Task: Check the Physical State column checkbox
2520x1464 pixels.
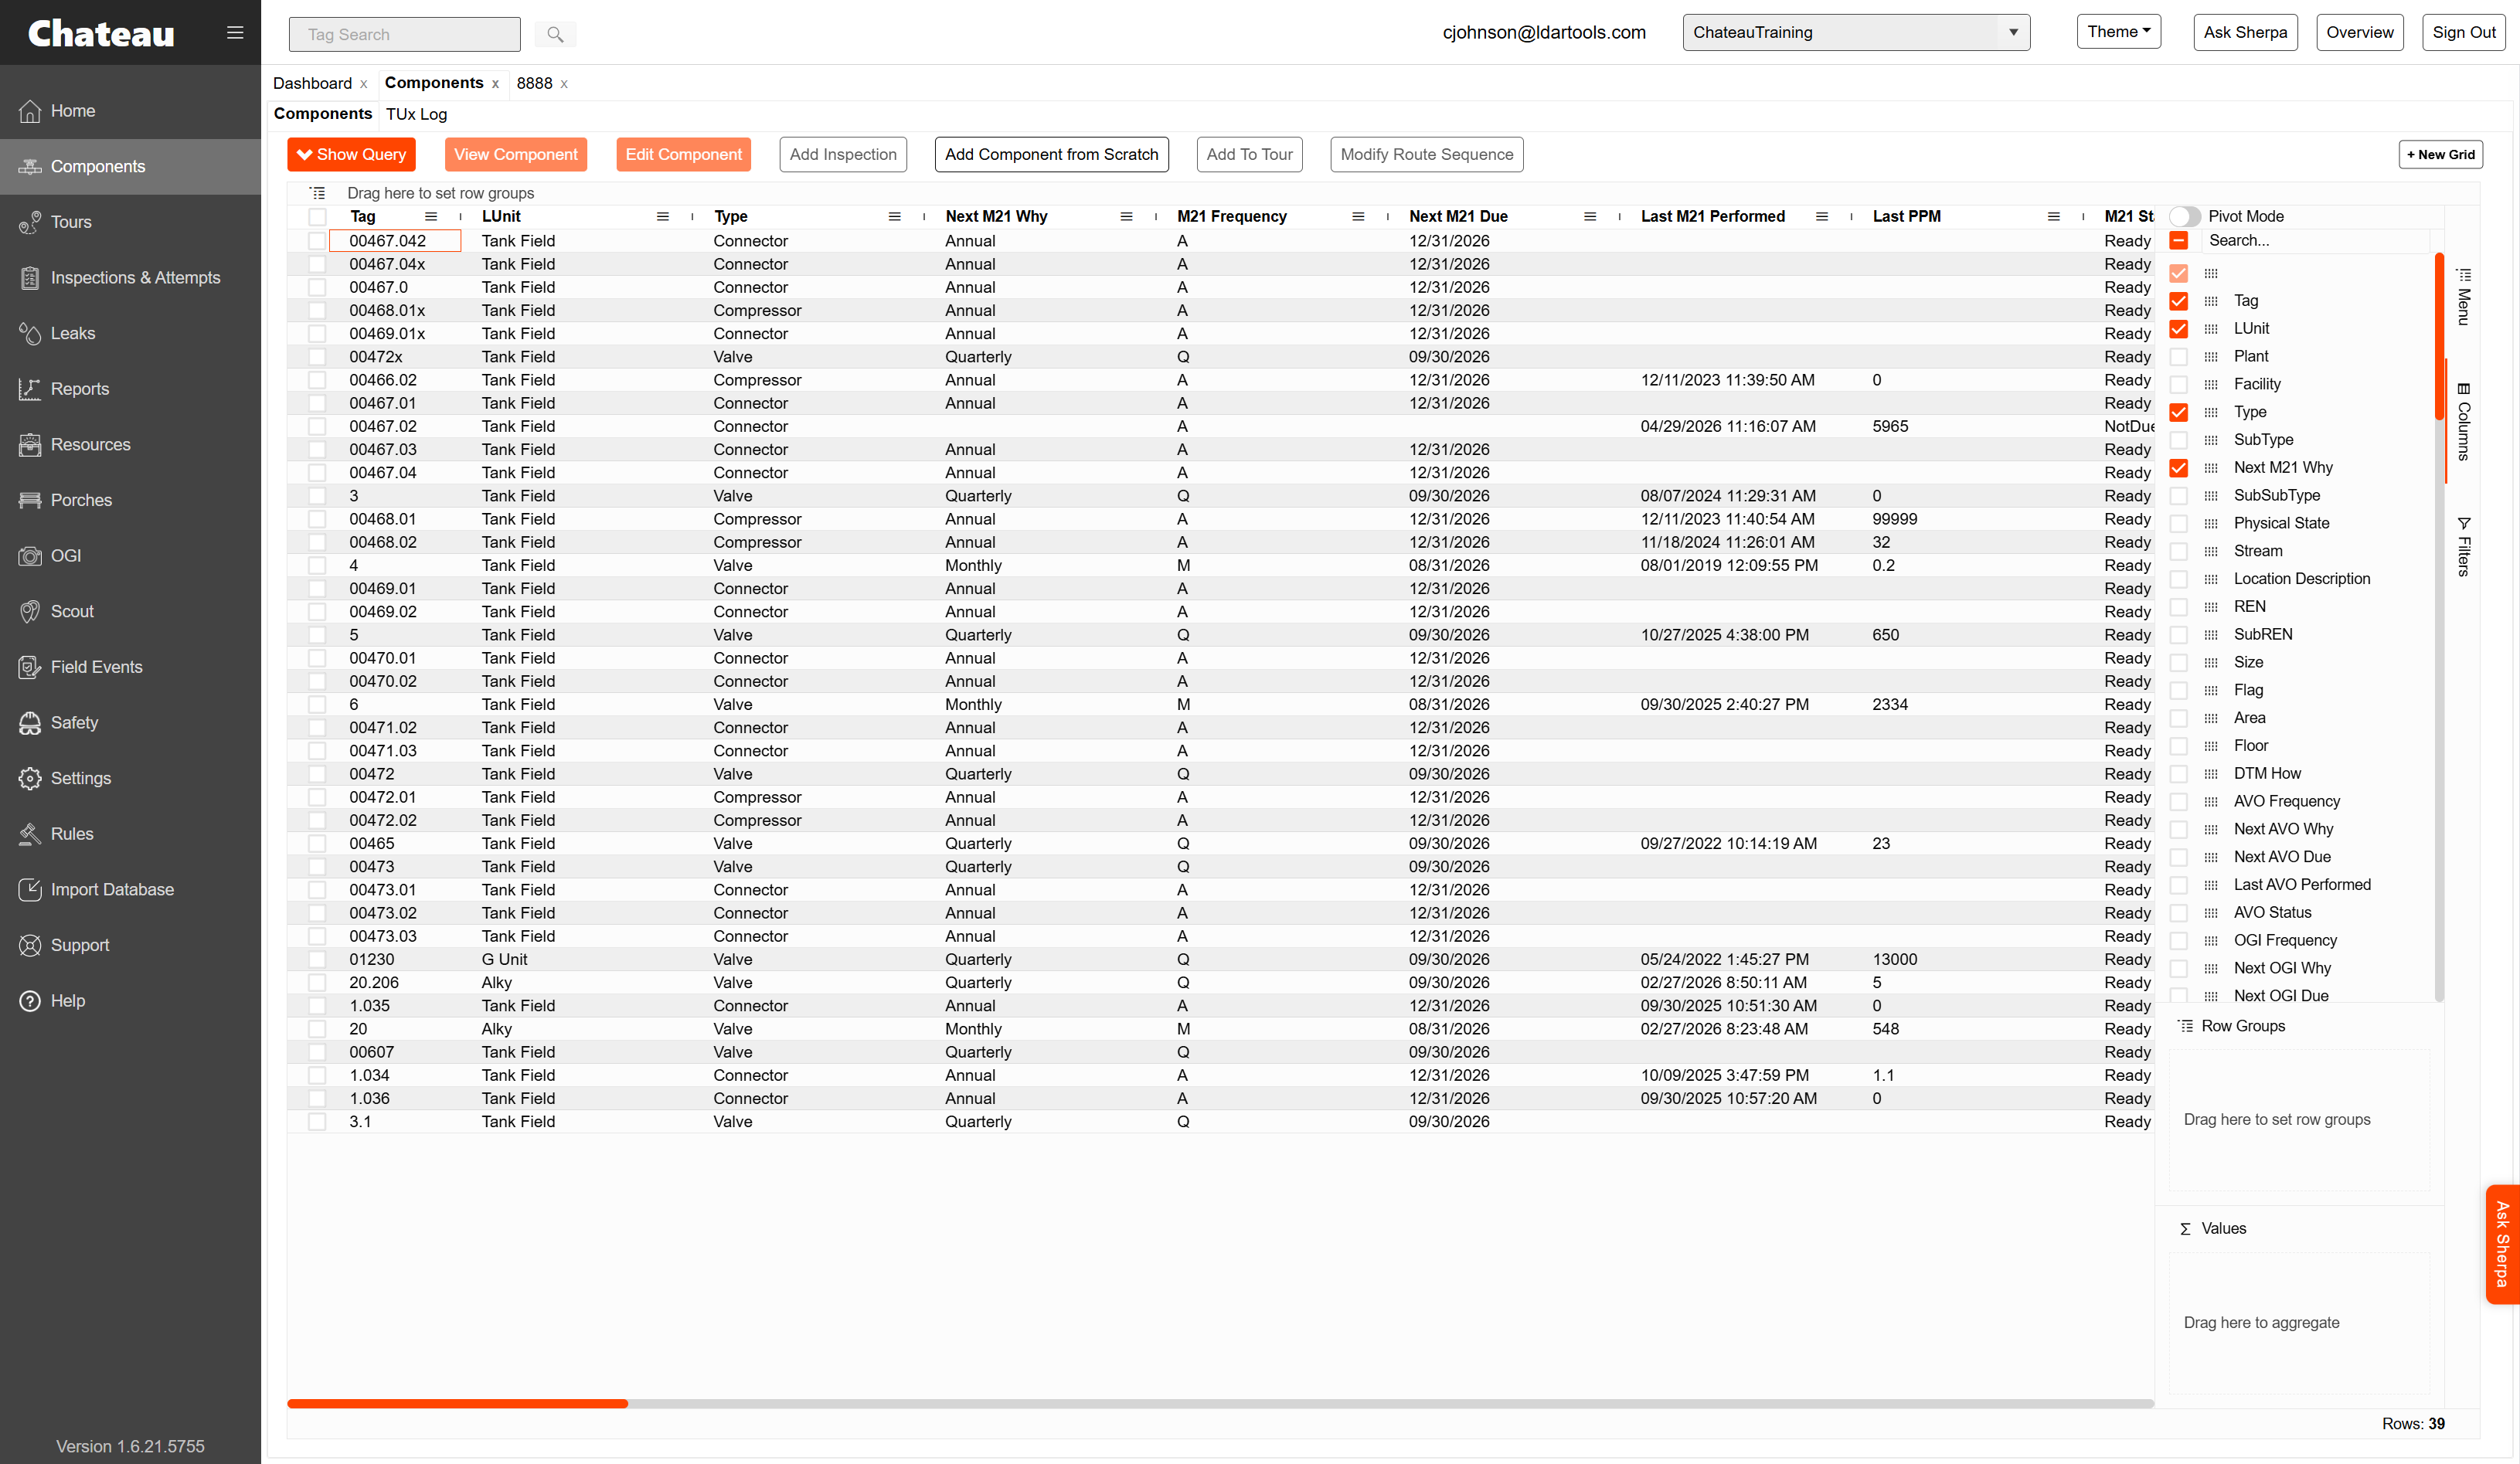Action: (2179, 524)
